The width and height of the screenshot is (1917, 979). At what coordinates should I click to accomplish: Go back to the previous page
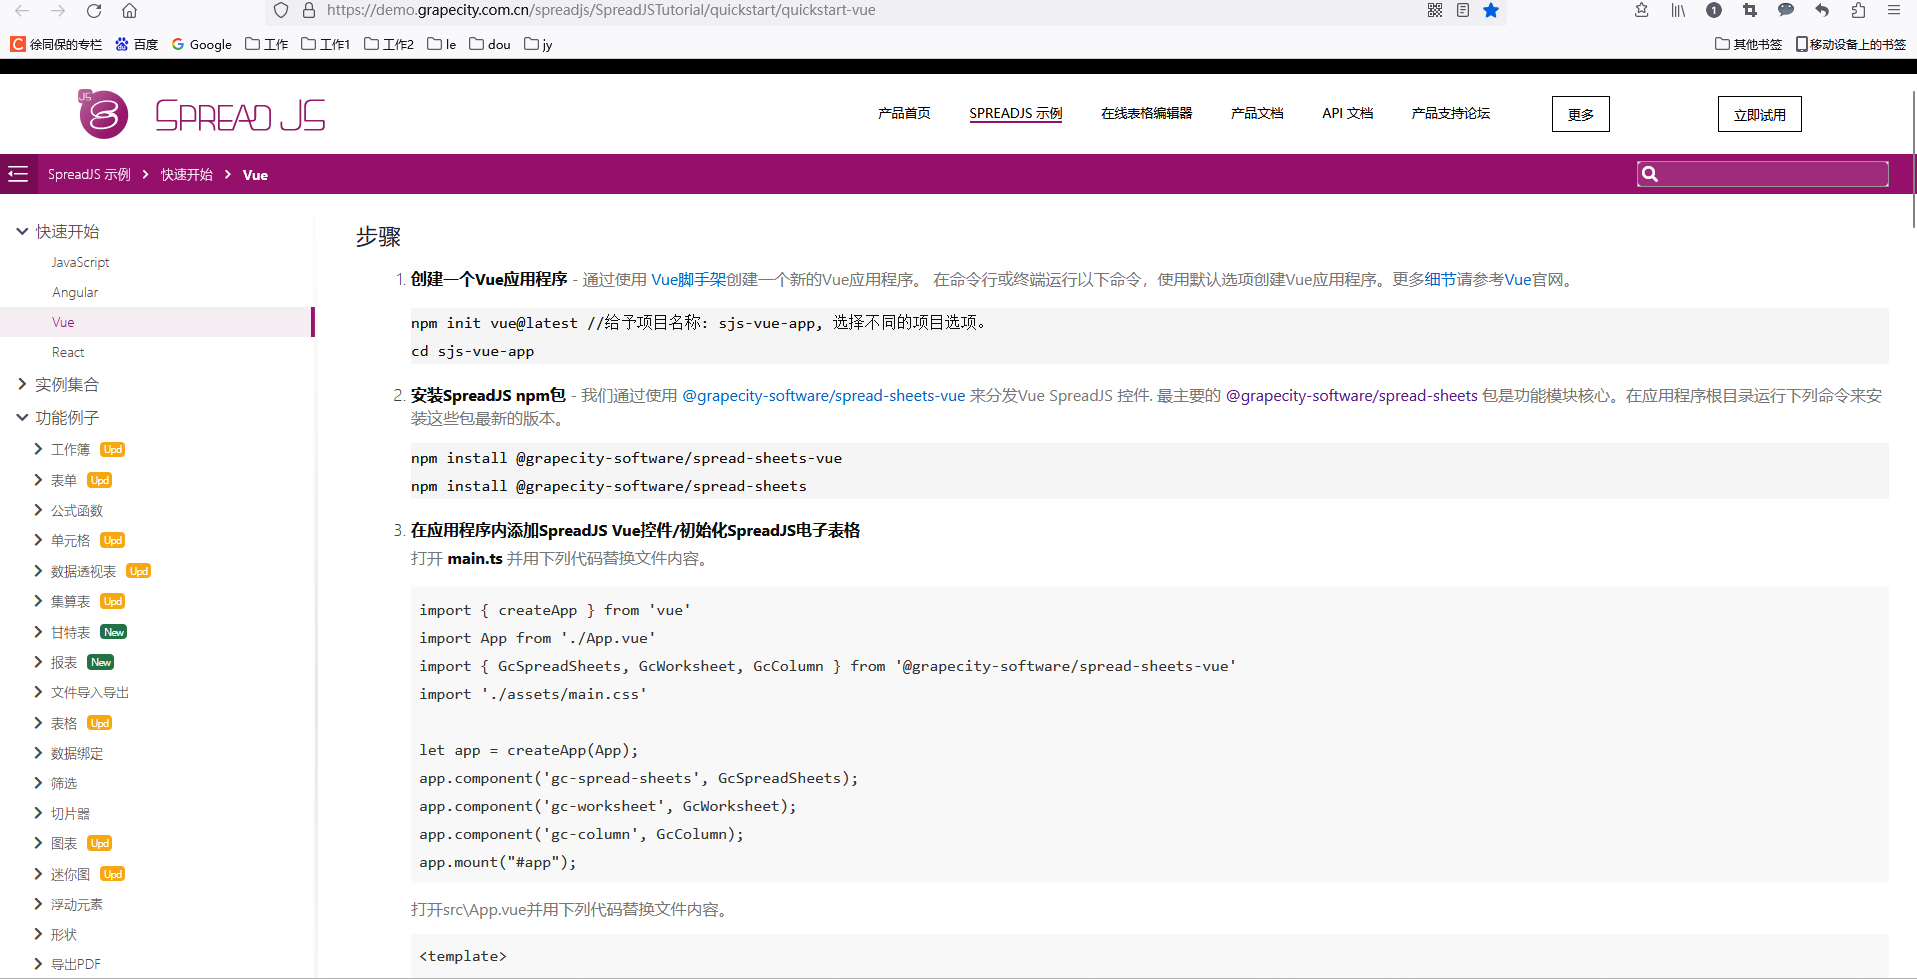tap(22, 11)
